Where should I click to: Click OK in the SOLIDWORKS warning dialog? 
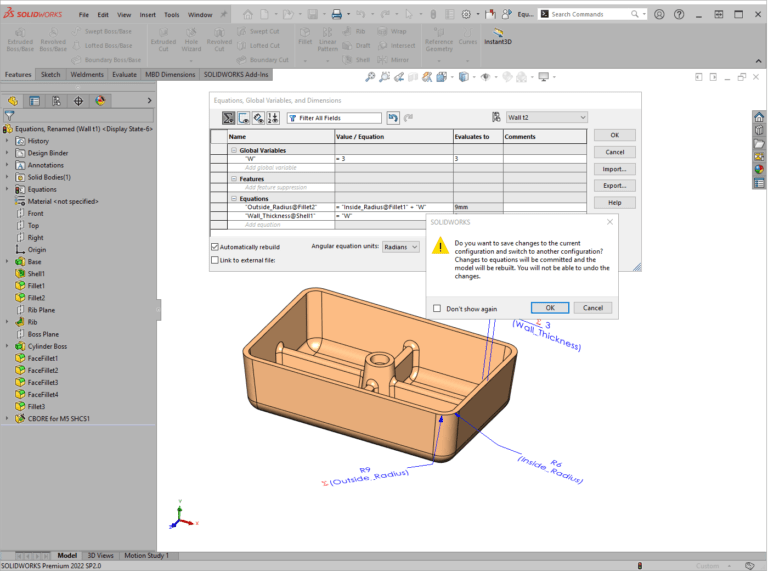549,308
